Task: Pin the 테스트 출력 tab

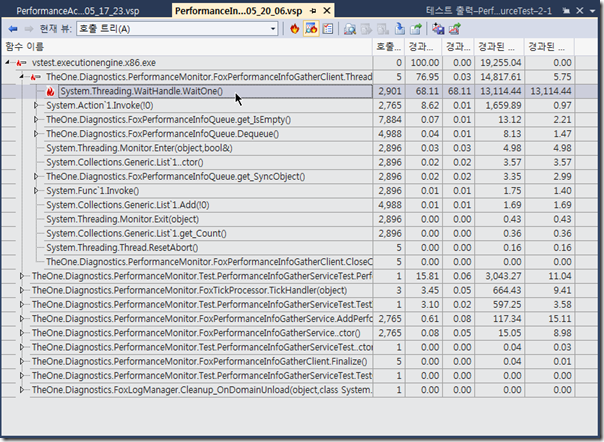Action: coord(566,11)
